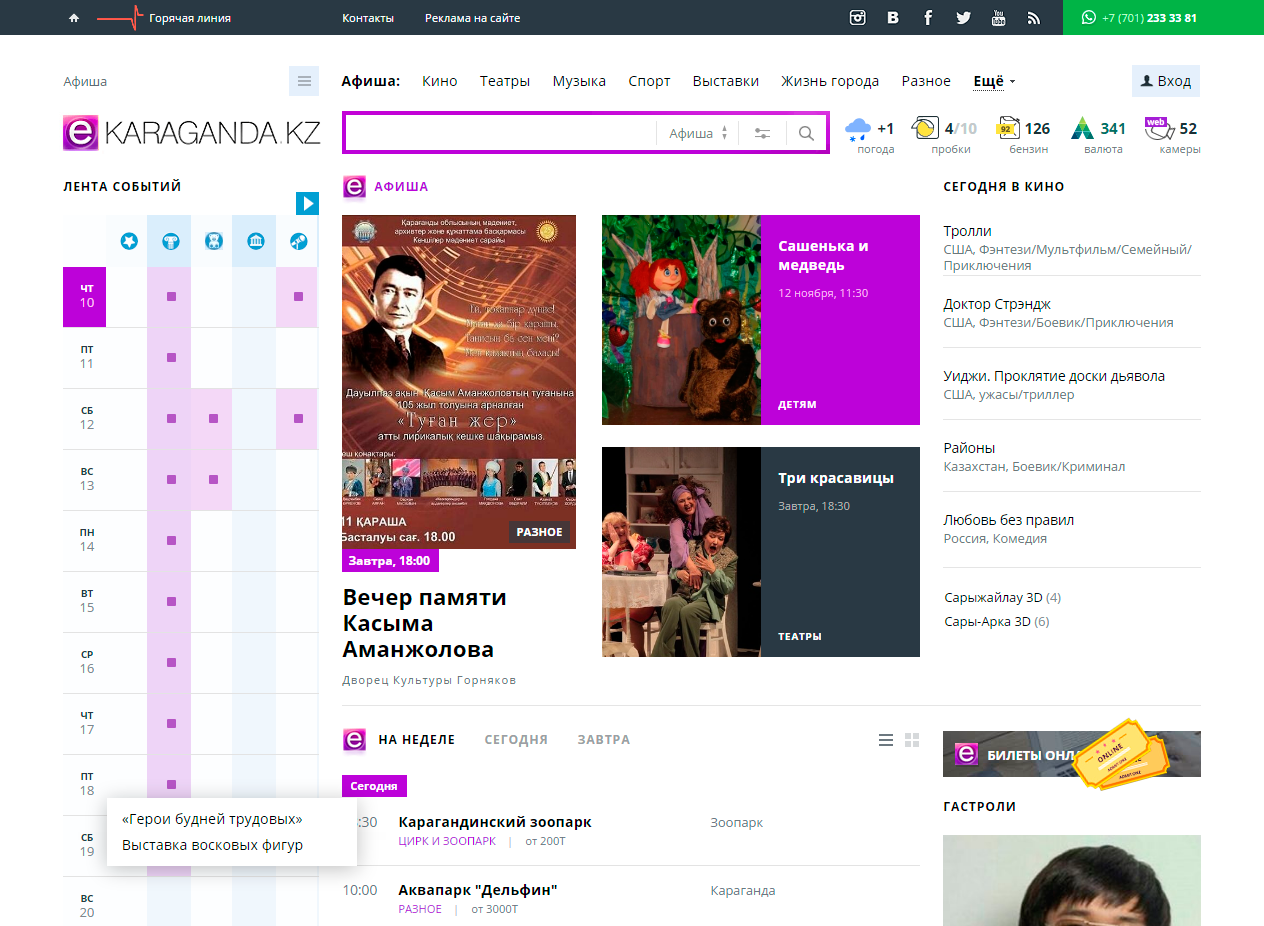Toggle the teddy bear kids category filter

[x=213, y=241]
